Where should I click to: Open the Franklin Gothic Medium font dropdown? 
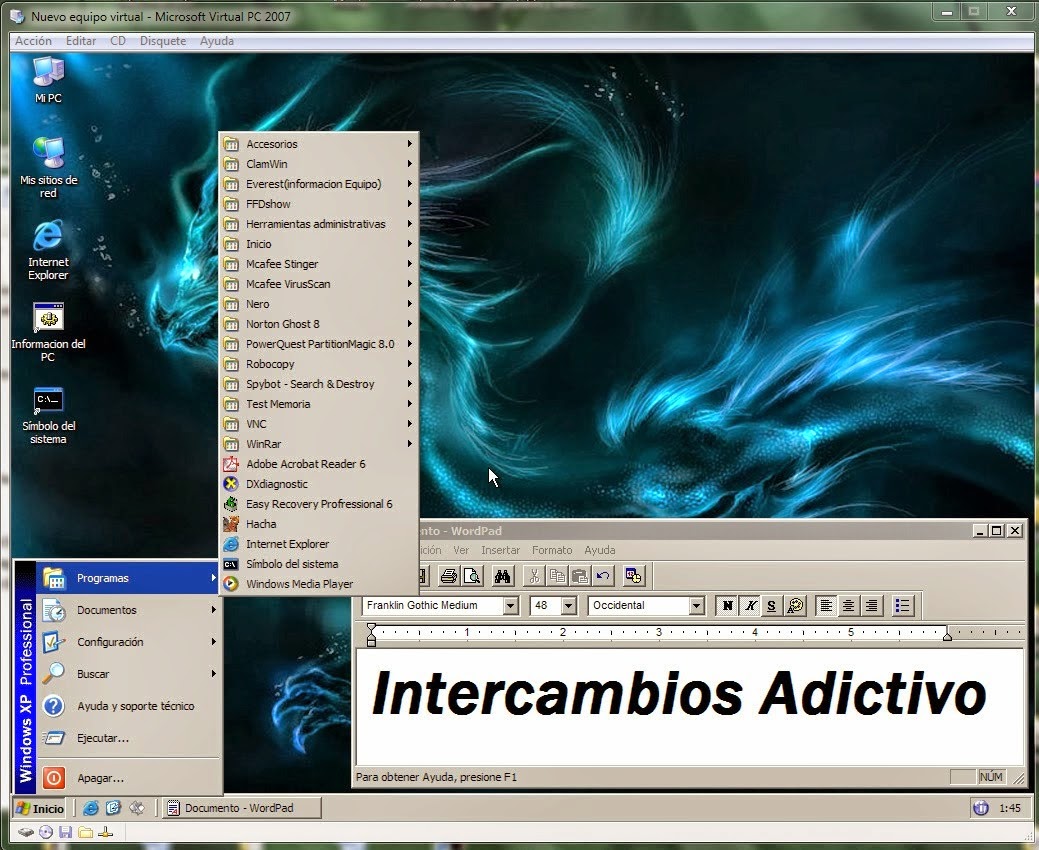tap(510, 606)
